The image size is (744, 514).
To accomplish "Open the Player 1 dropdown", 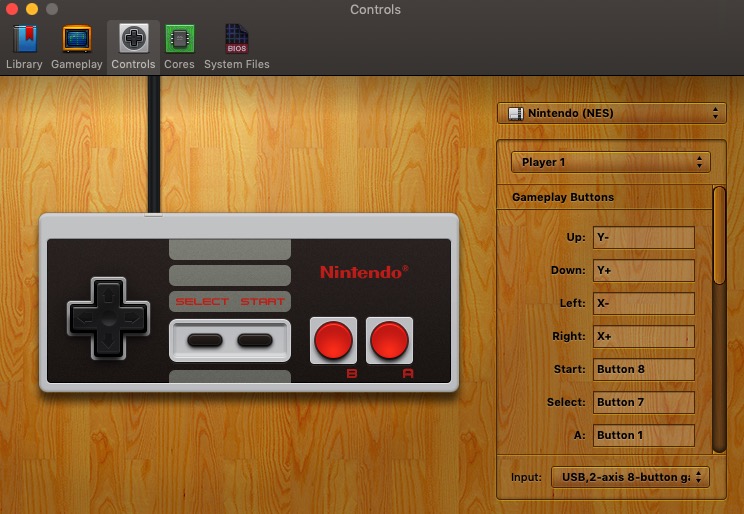I will pyautogui.click(x=611, y=162).
